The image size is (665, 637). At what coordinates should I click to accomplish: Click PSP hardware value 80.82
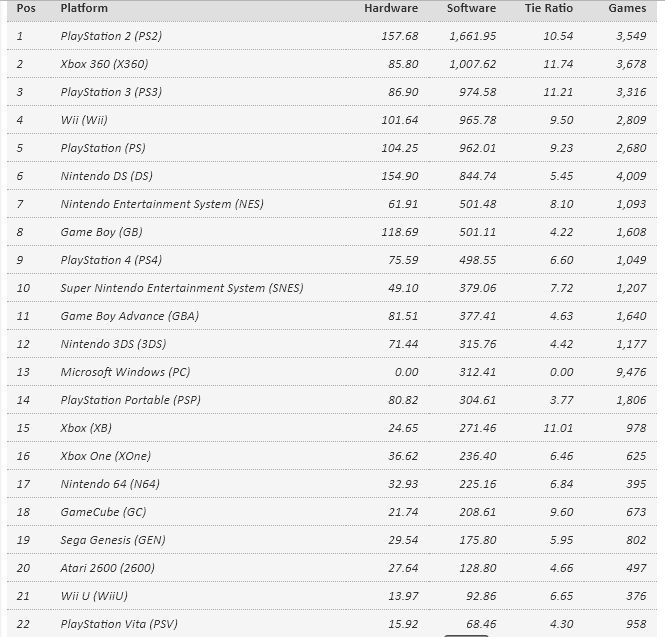403,400
